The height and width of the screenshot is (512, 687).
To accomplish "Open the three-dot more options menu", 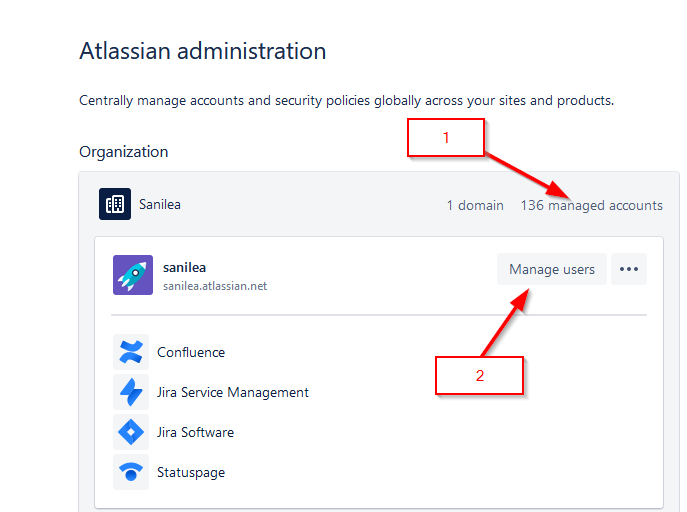I will [629, 269].
